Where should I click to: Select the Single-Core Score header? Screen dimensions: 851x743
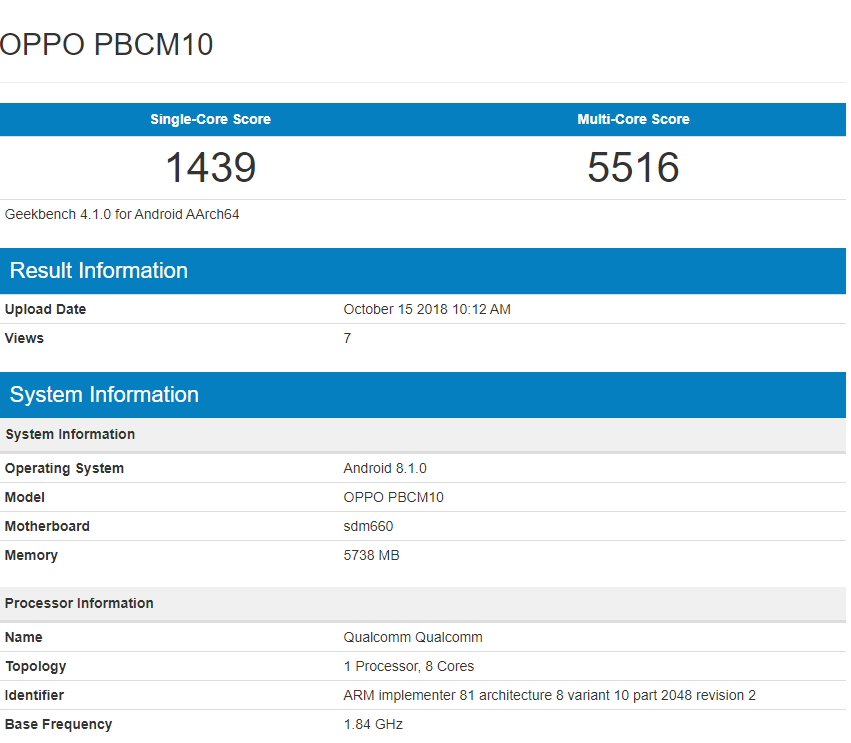tap(211, 119)
